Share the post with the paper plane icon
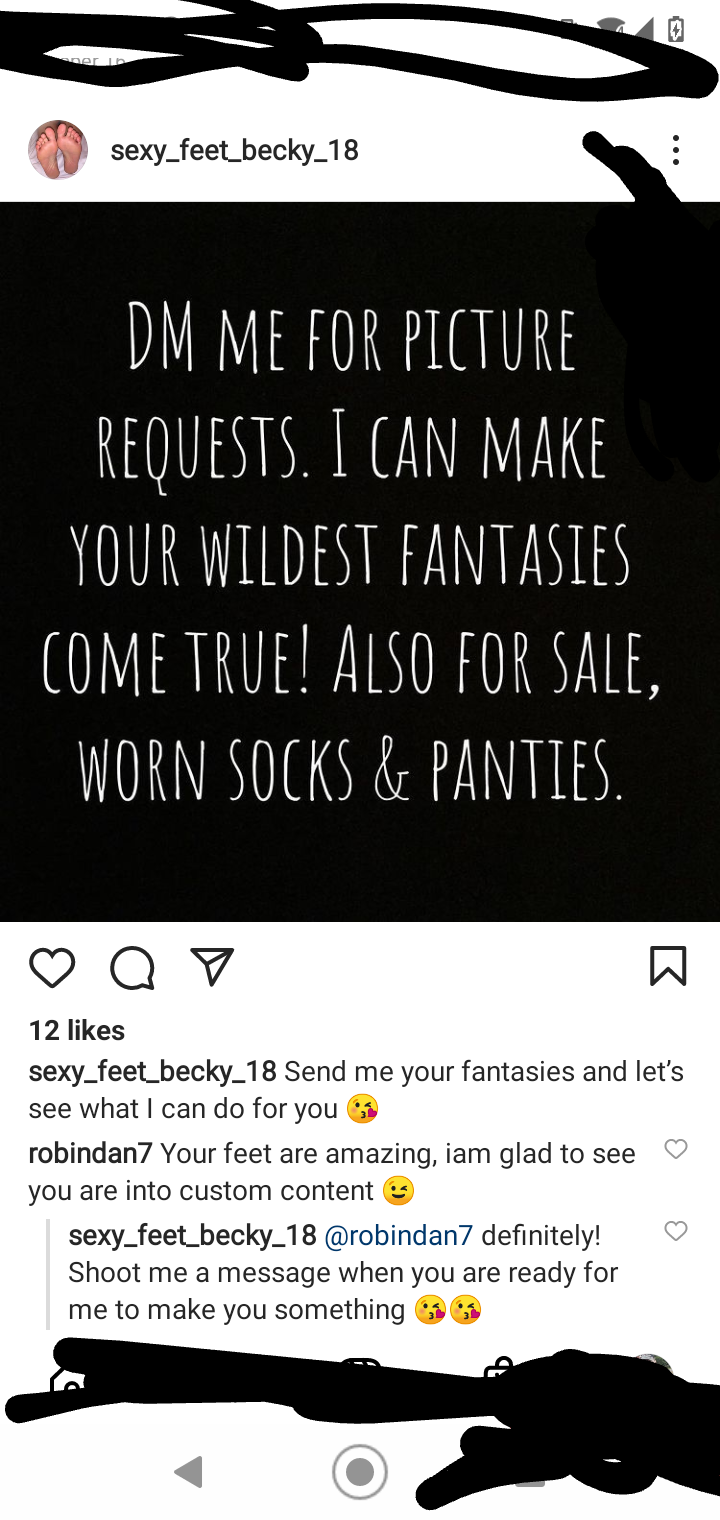The height and width of the screenshot is (1520, 720). coord(212,966)
